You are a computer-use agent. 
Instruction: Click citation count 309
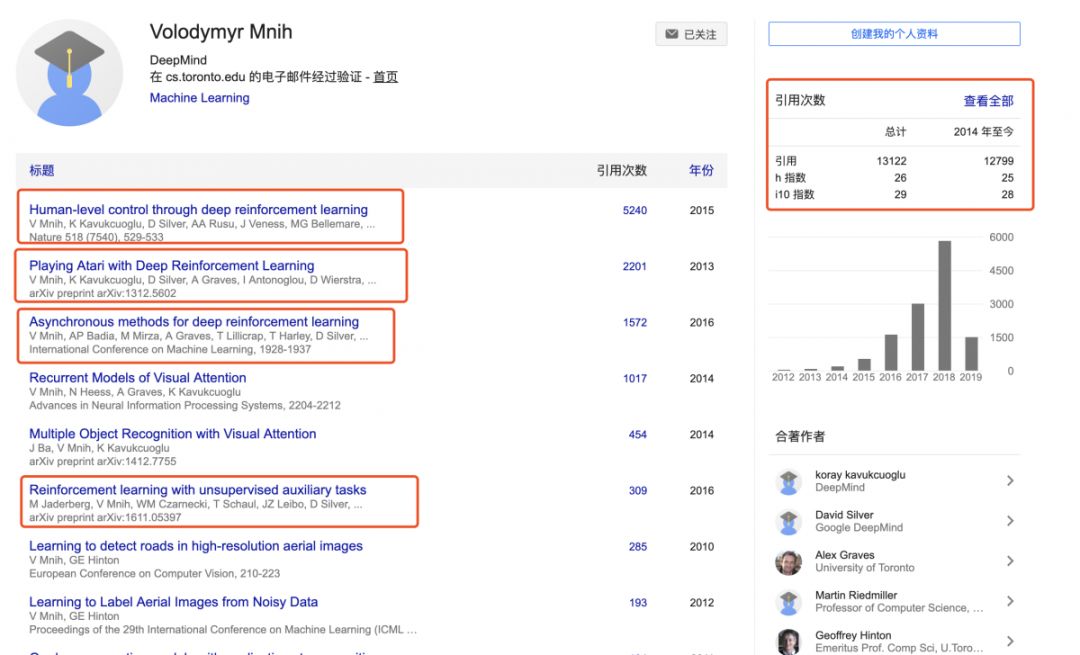[638, 490]
